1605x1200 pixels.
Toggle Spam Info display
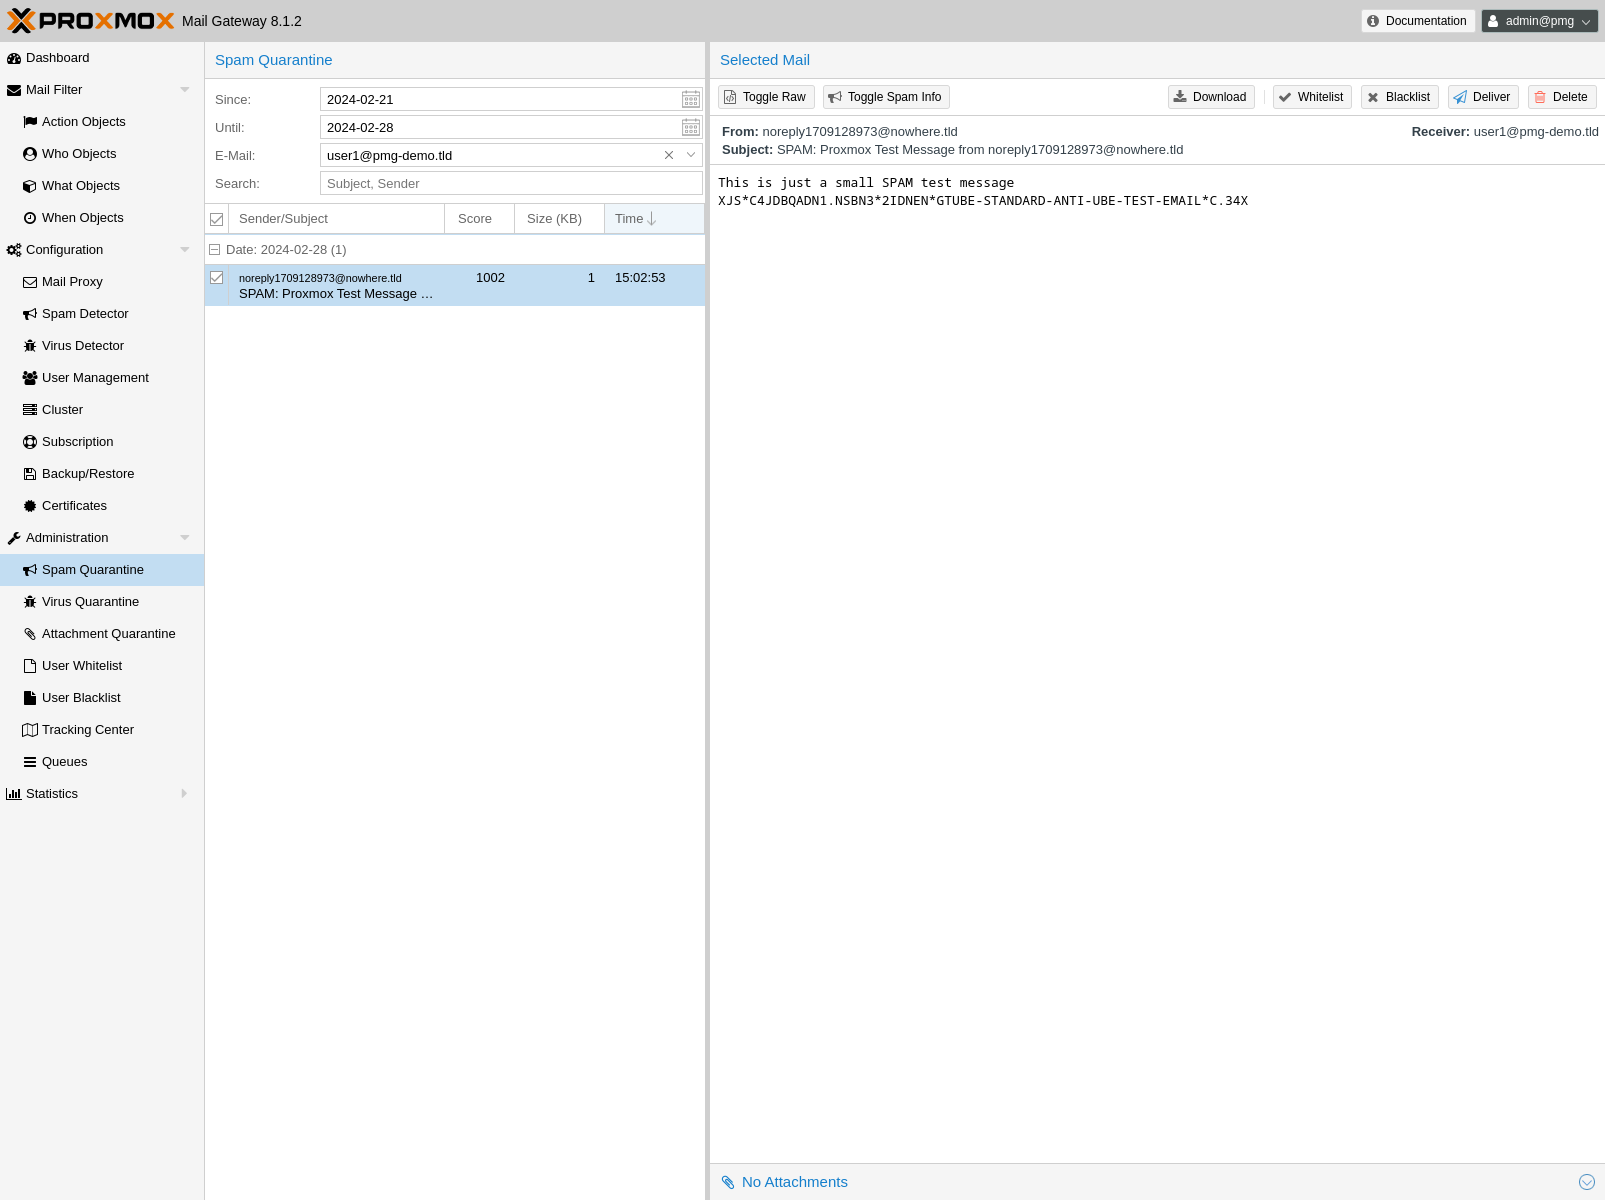pos(885,97)
